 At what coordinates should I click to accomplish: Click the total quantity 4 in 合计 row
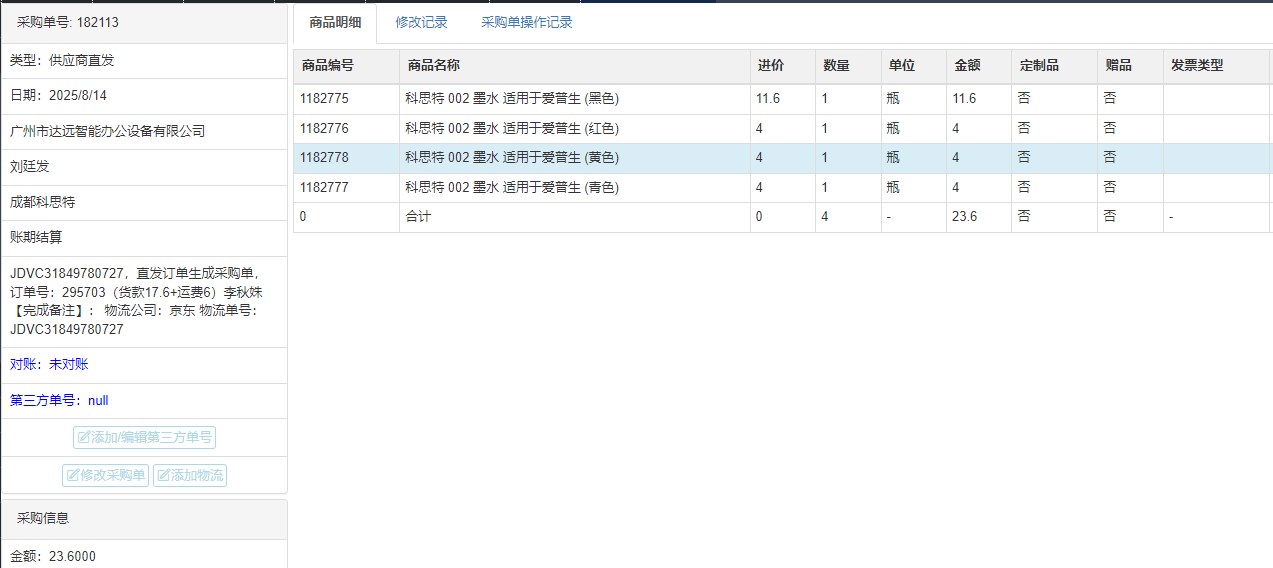tap(848, 217)
